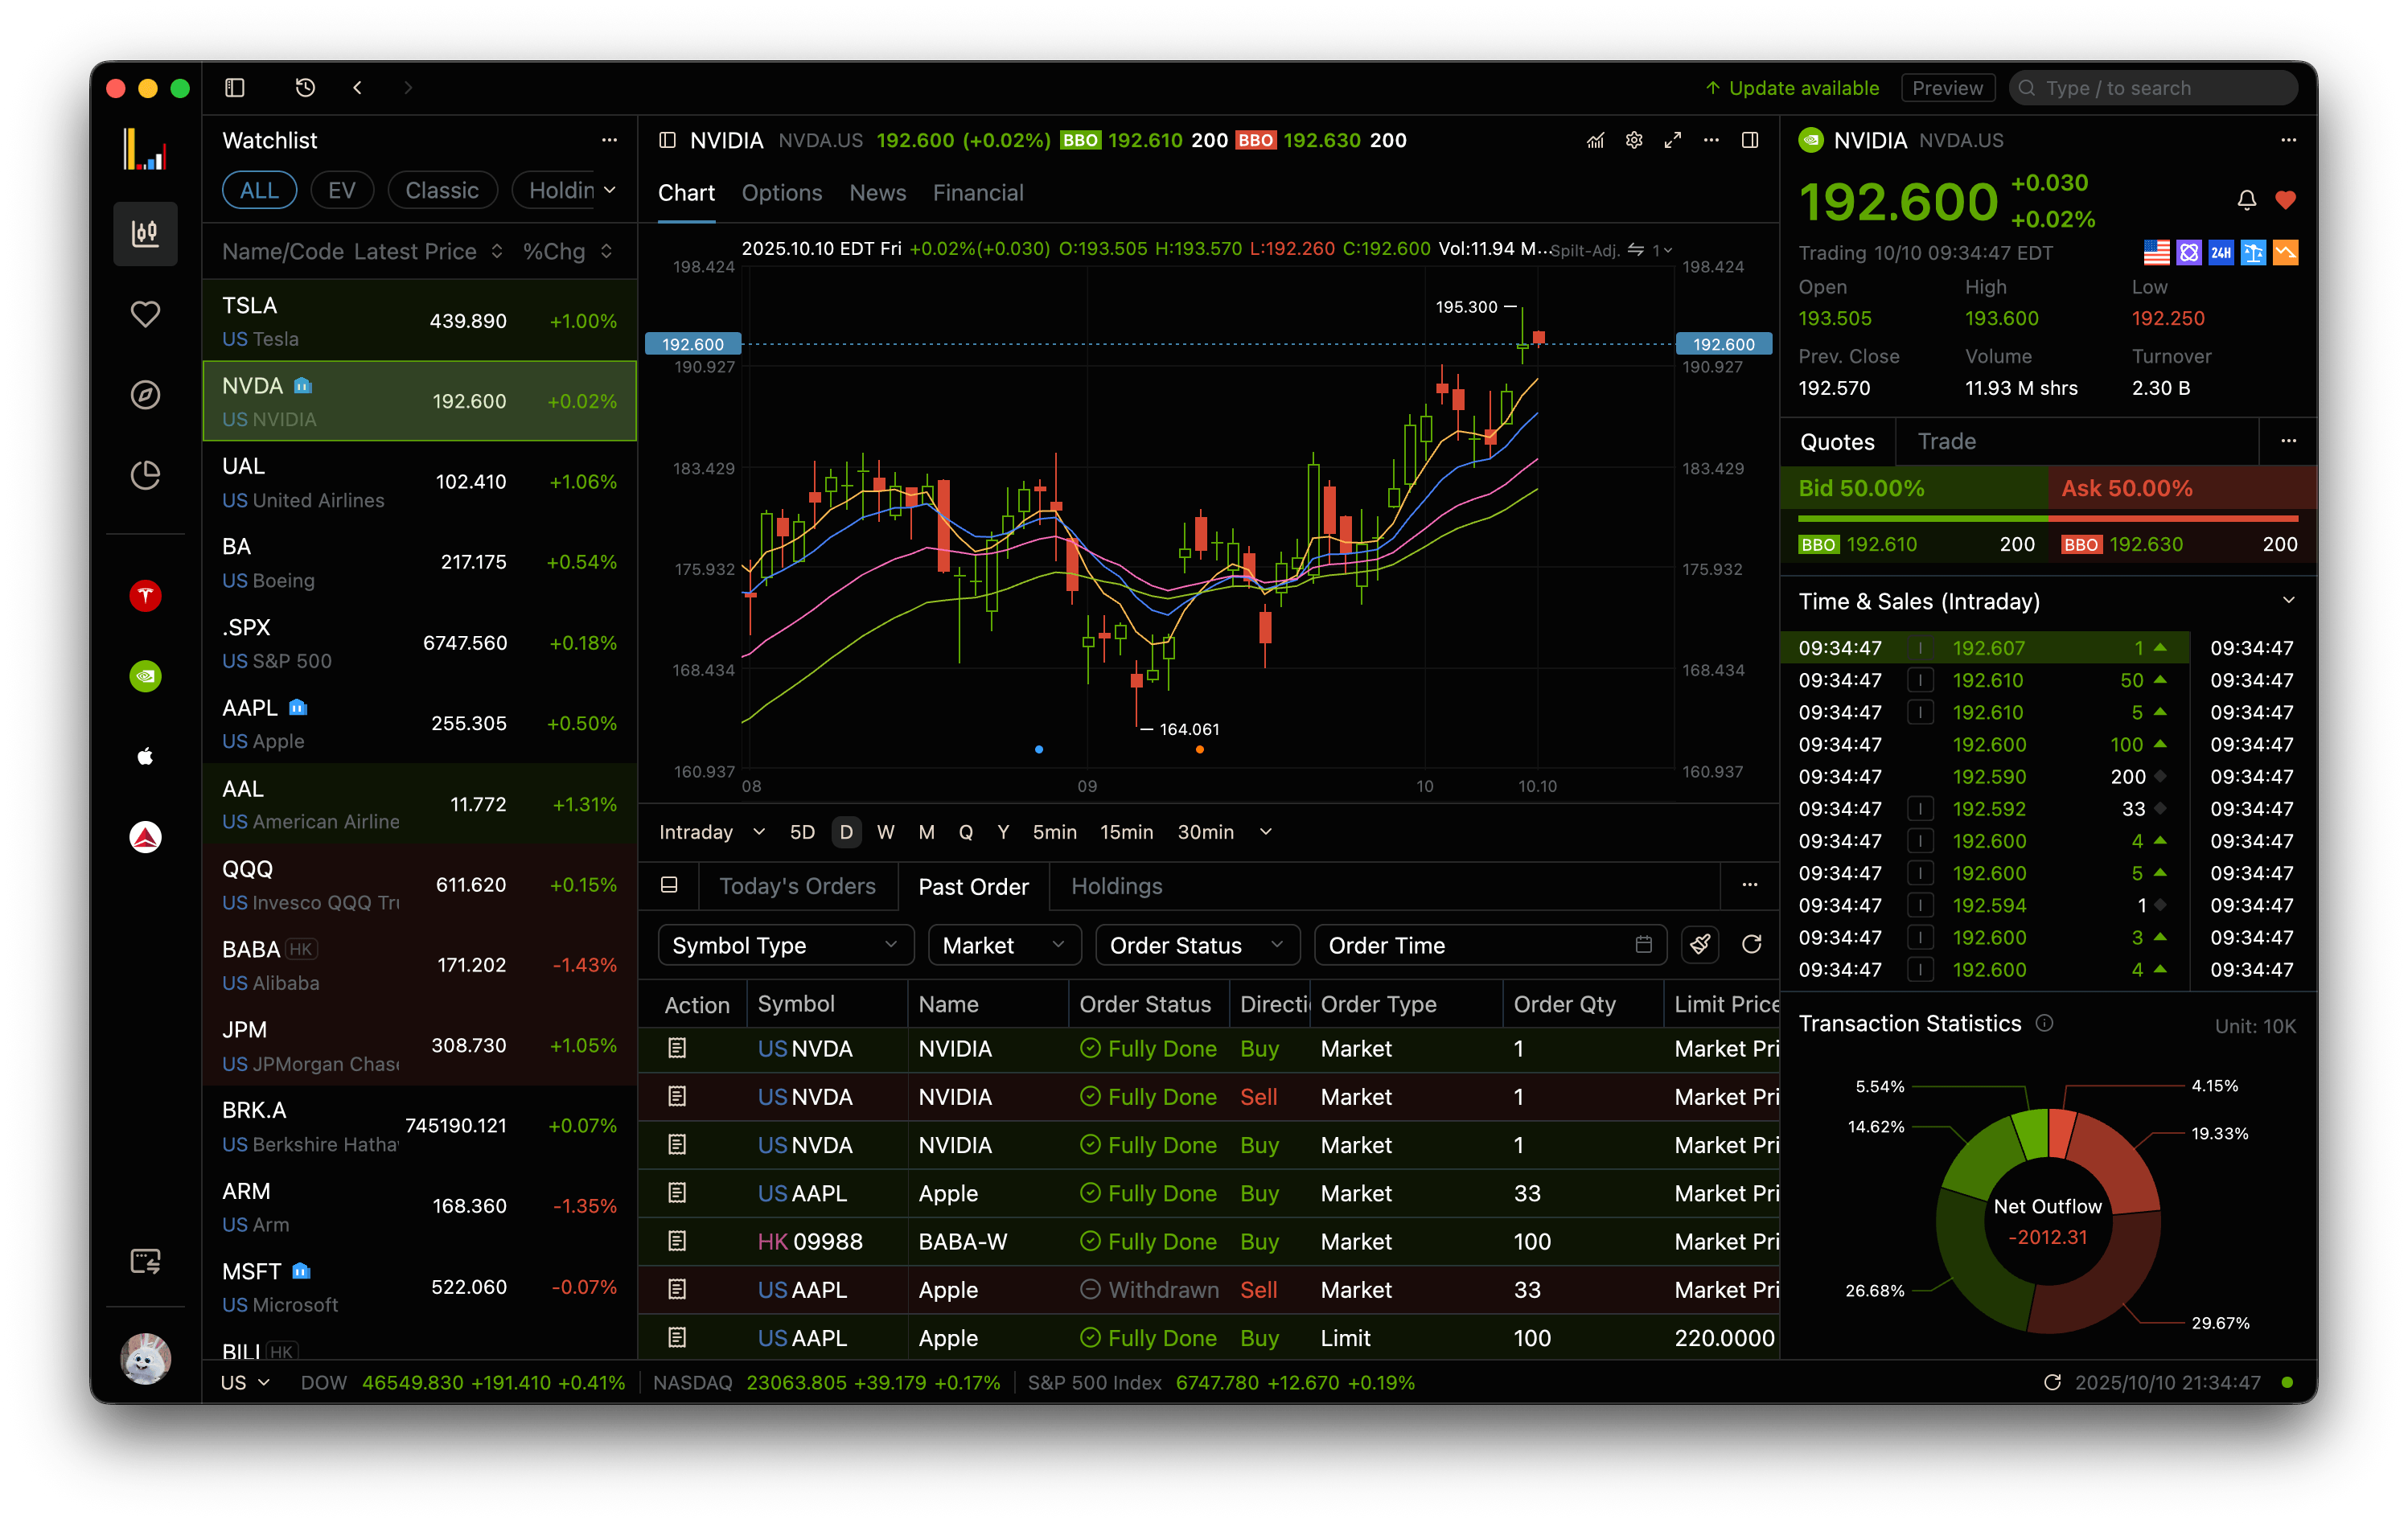Sort watchlist by %Chg column
The height and width of the screenshot is (1523, 2408).
[567, 251]
